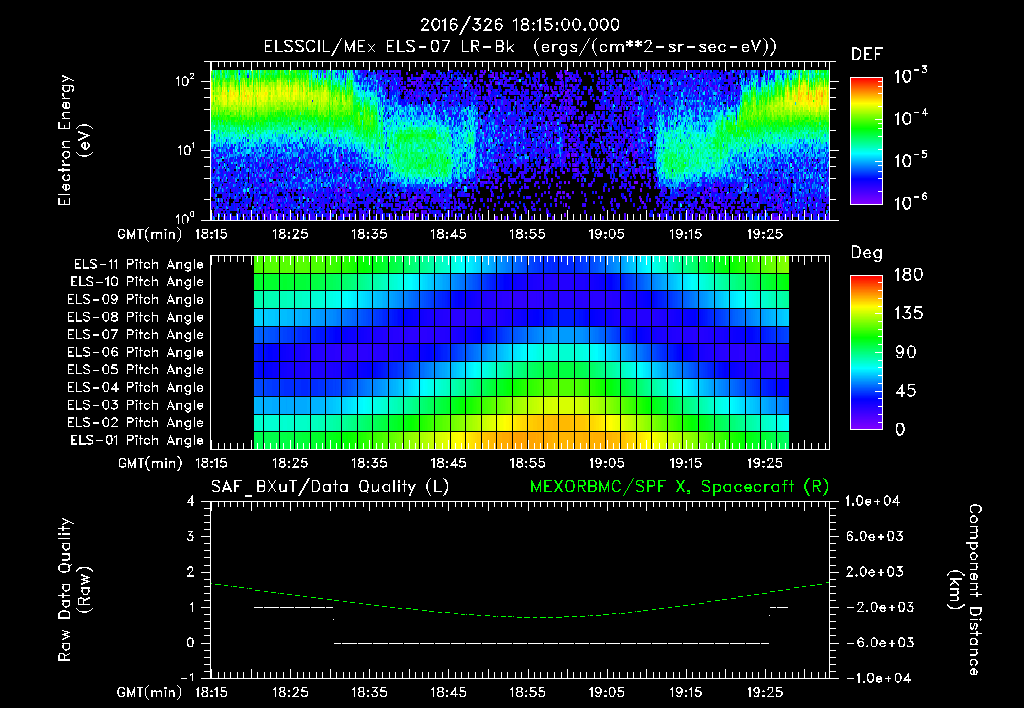This screenshot has width=1024, height=708.
Task: Click the 2 tick on Raw Data Quality axis
Action: pyautogui.click(x=191, y=571)
